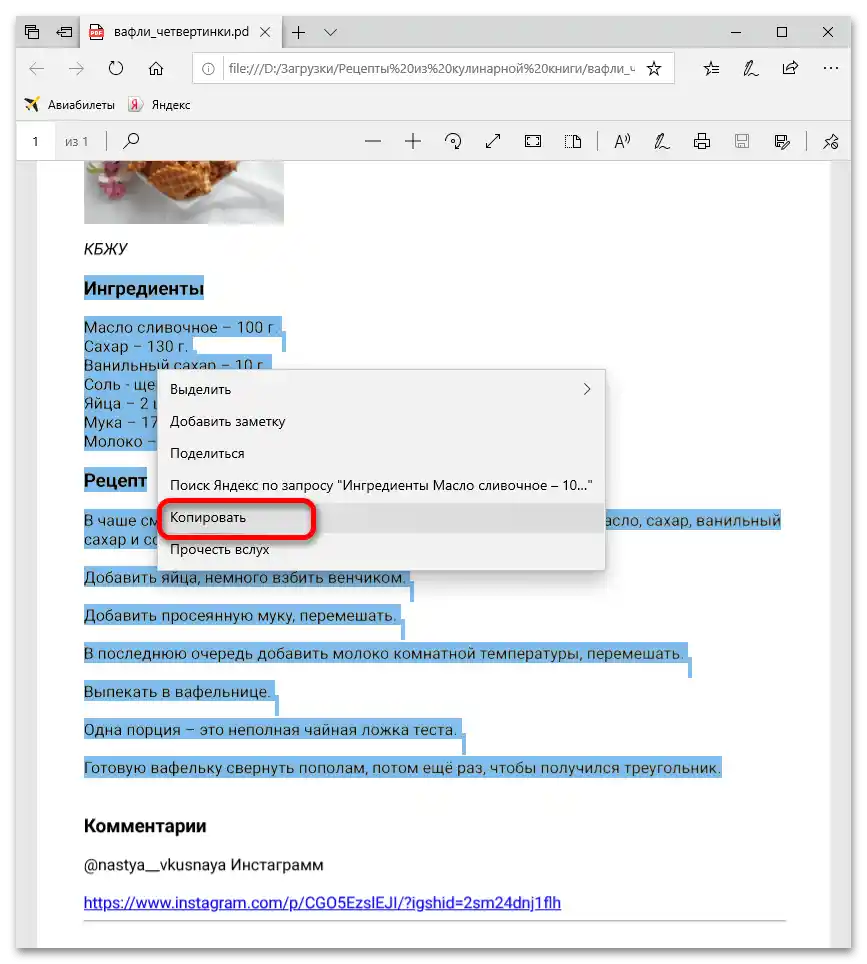The width and height of the screenshot is (867, 964).
Task: Share this page
Action: click(790, 68)
